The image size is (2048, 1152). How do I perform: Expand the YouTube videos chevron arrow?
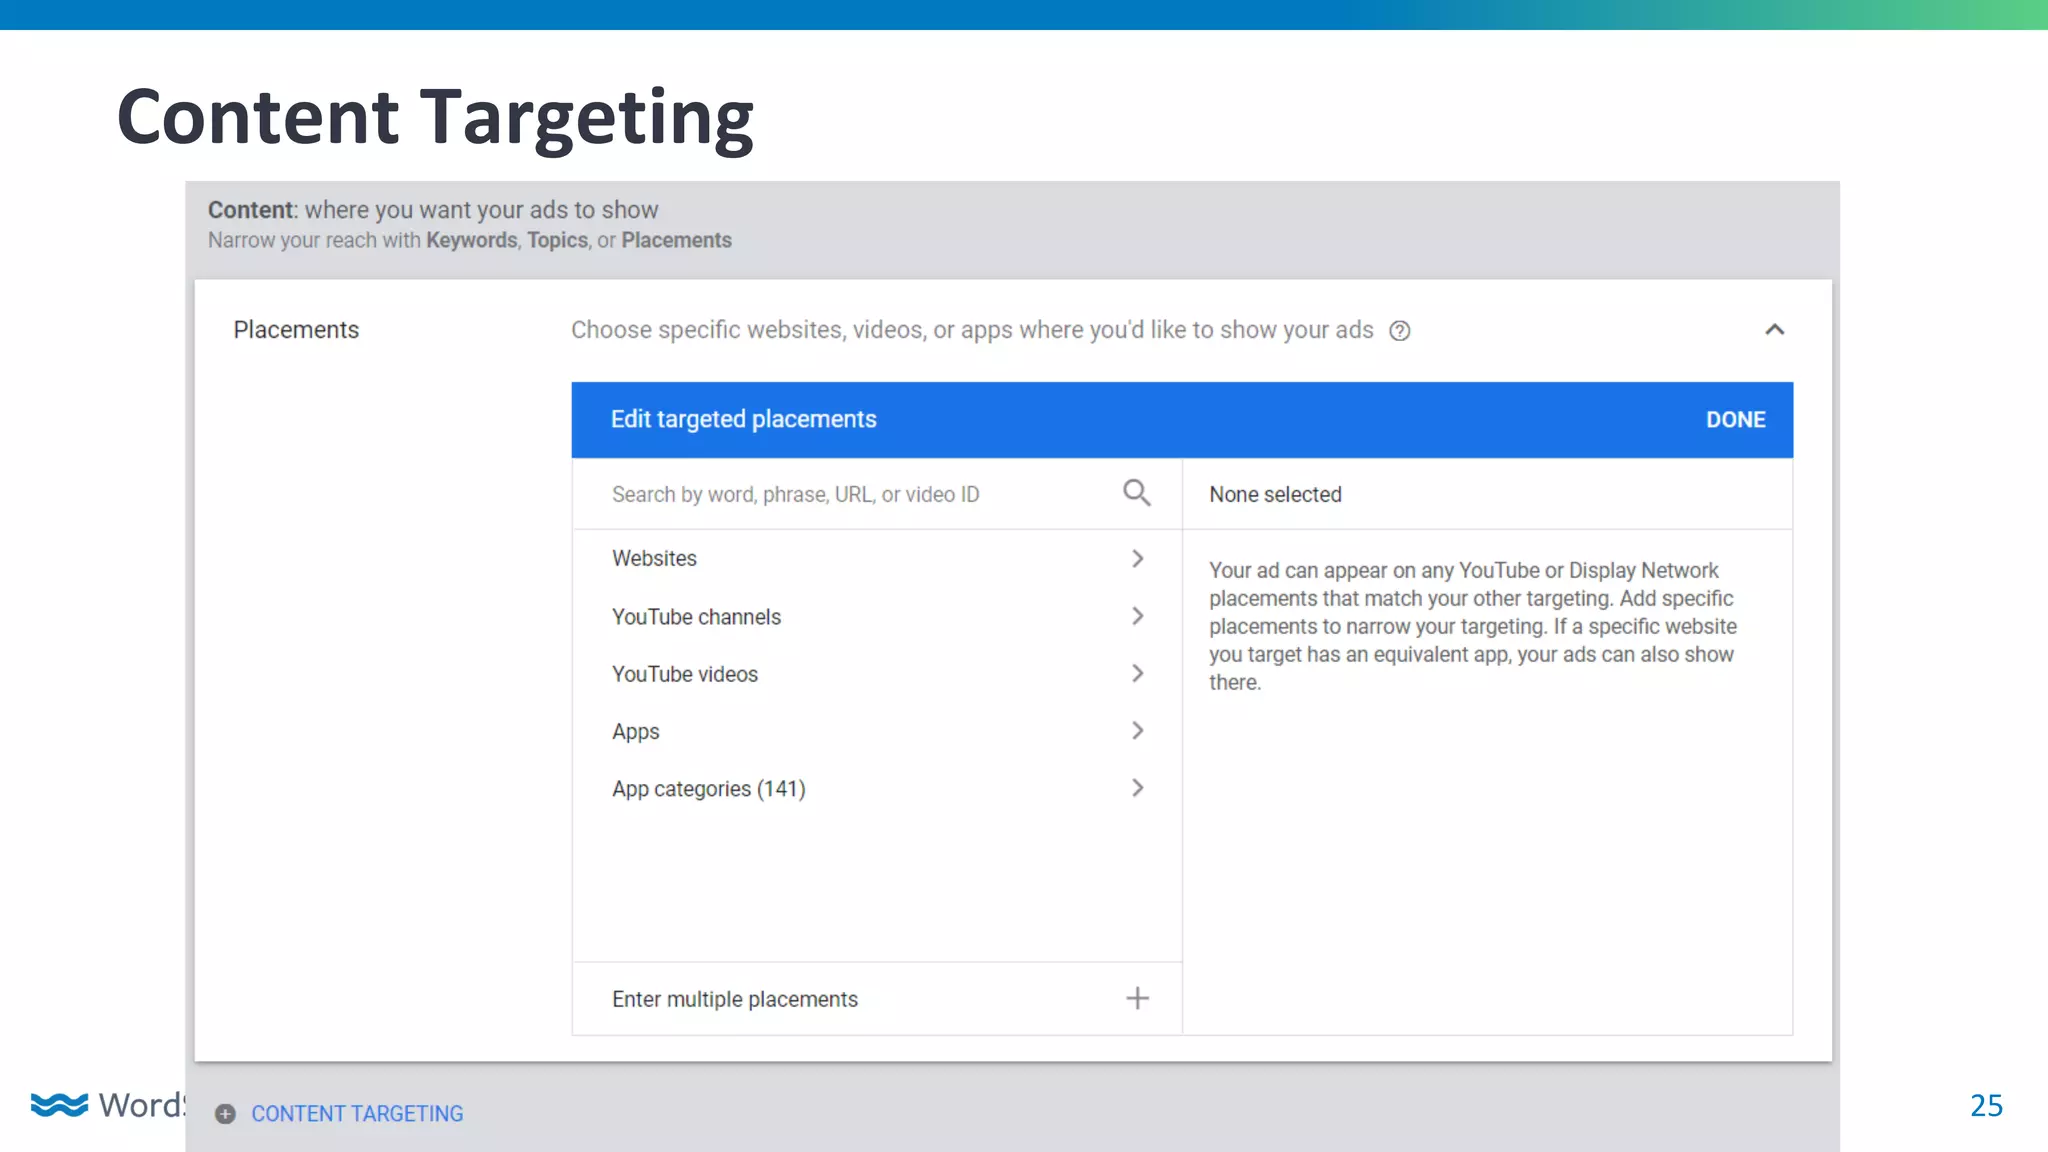tap(1137, 674)
